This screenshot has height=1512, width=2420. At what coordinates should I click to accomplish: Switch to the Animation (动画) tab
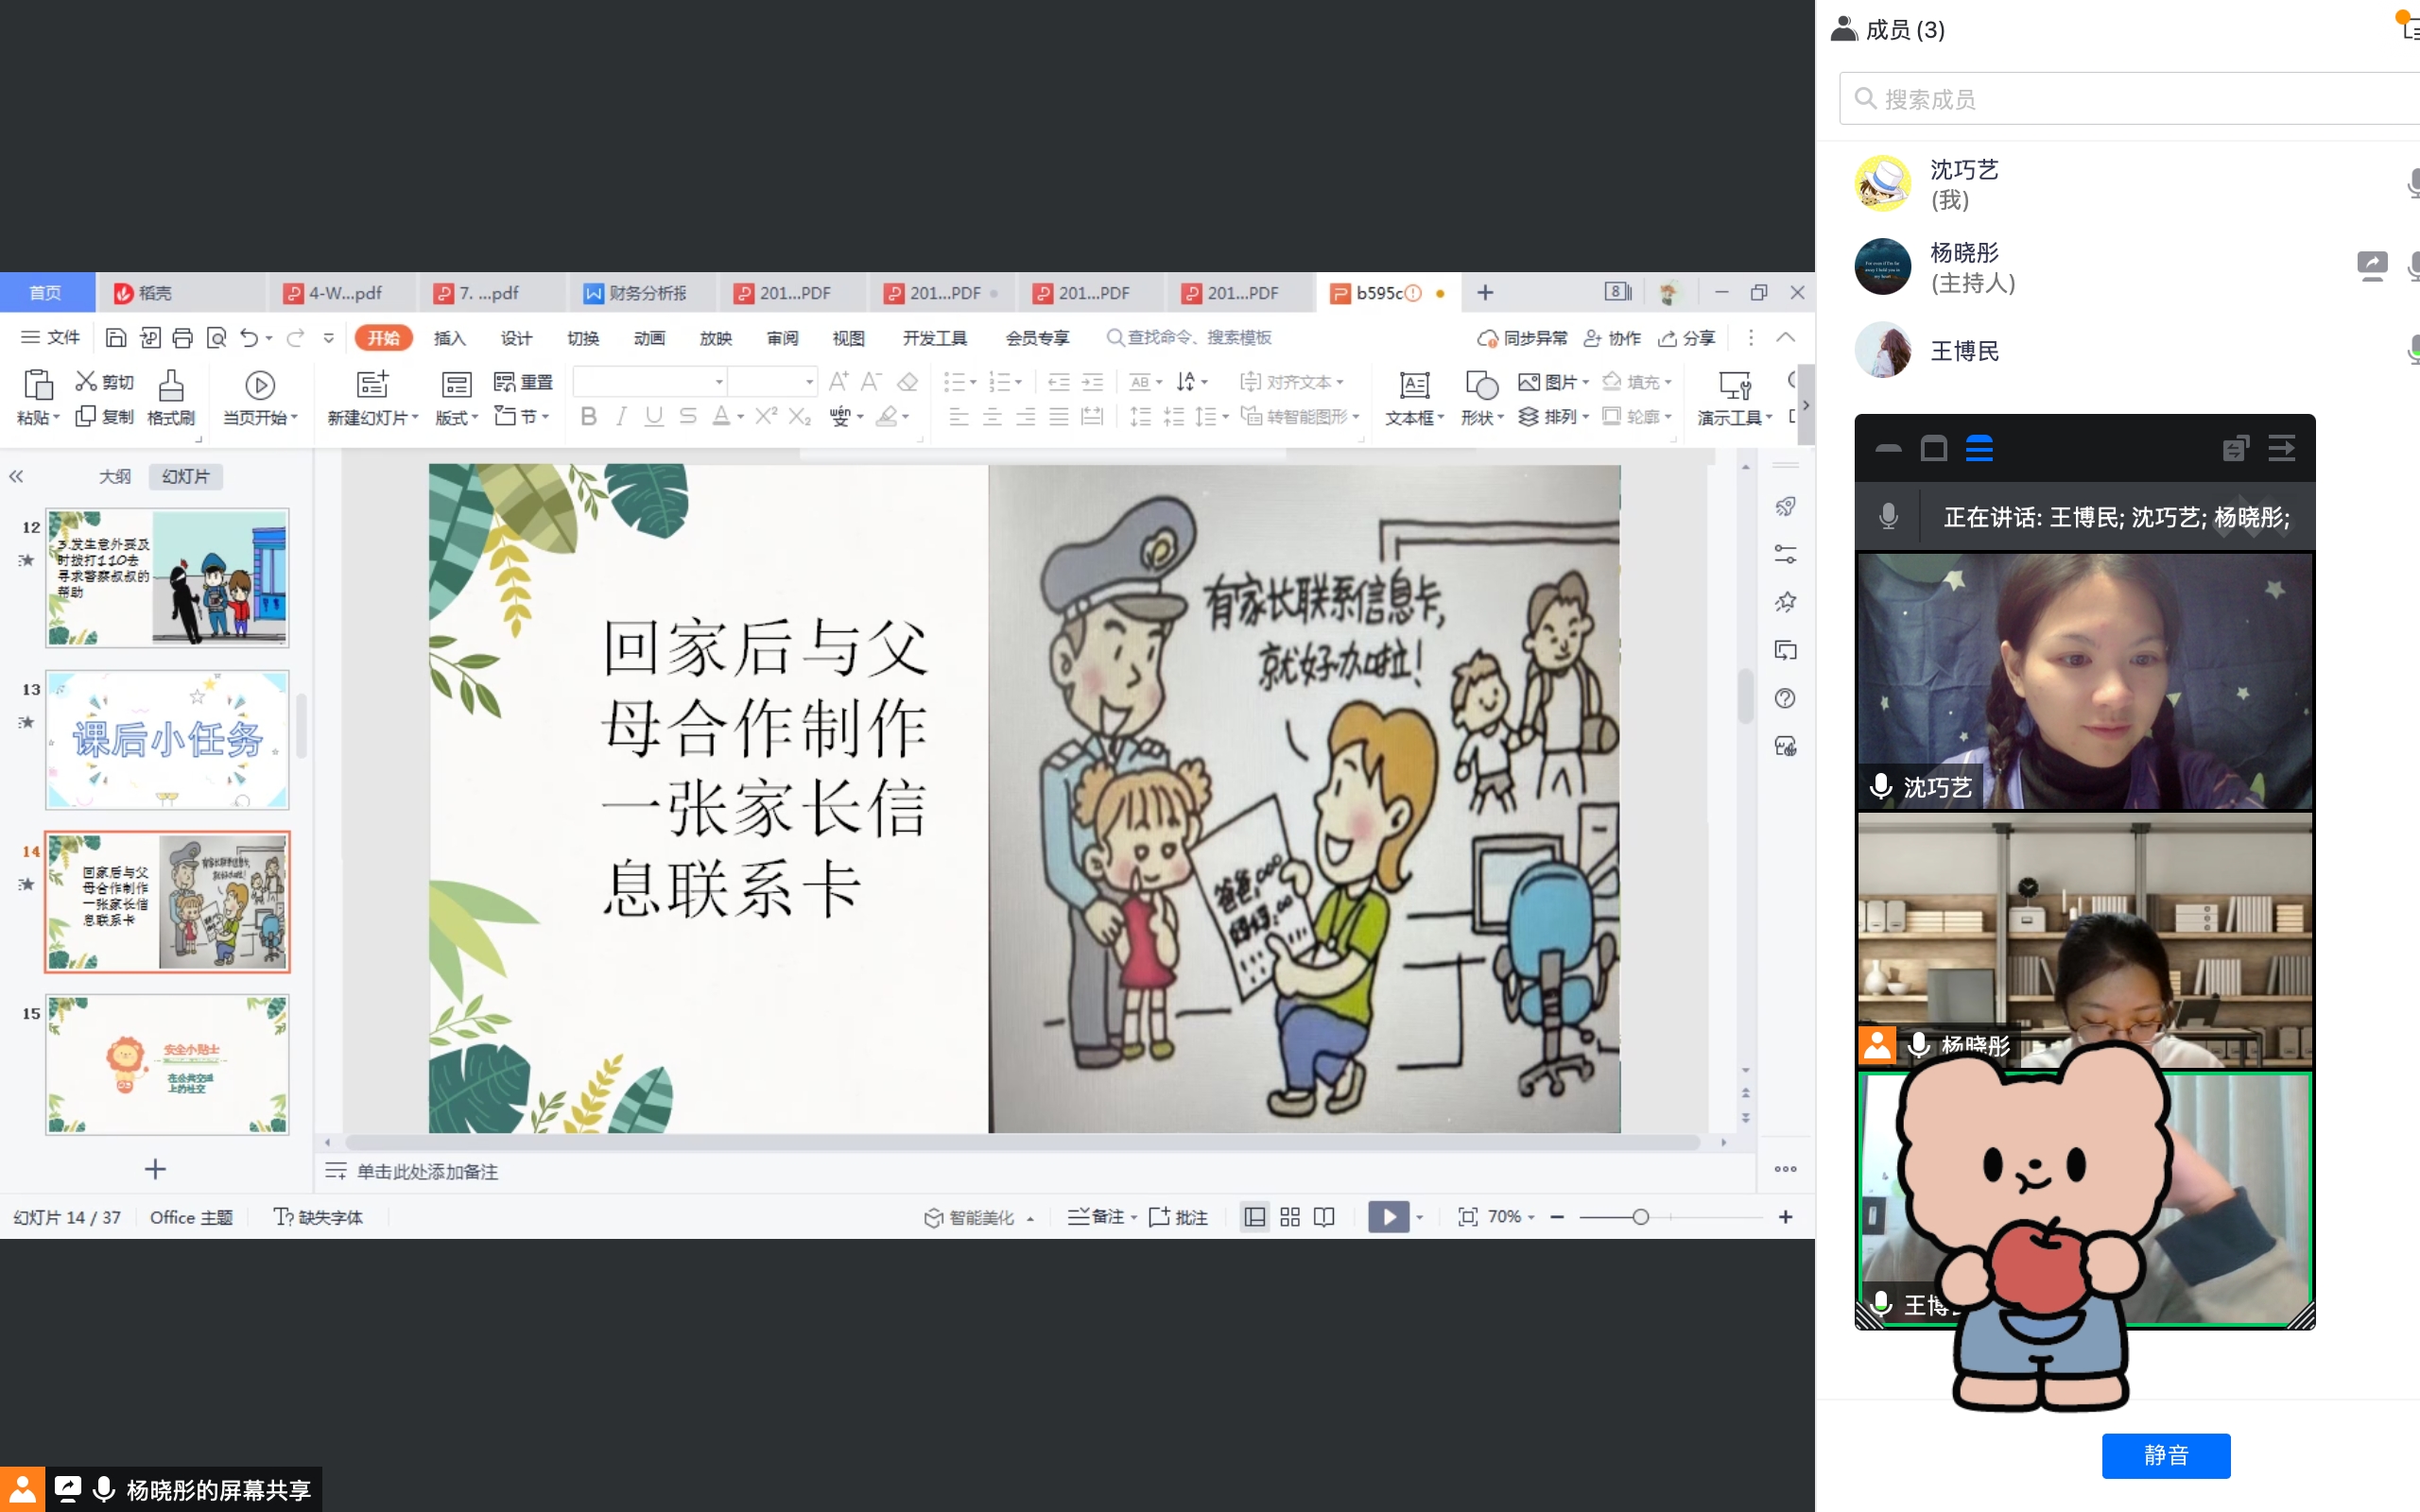(x=649, y=338)
